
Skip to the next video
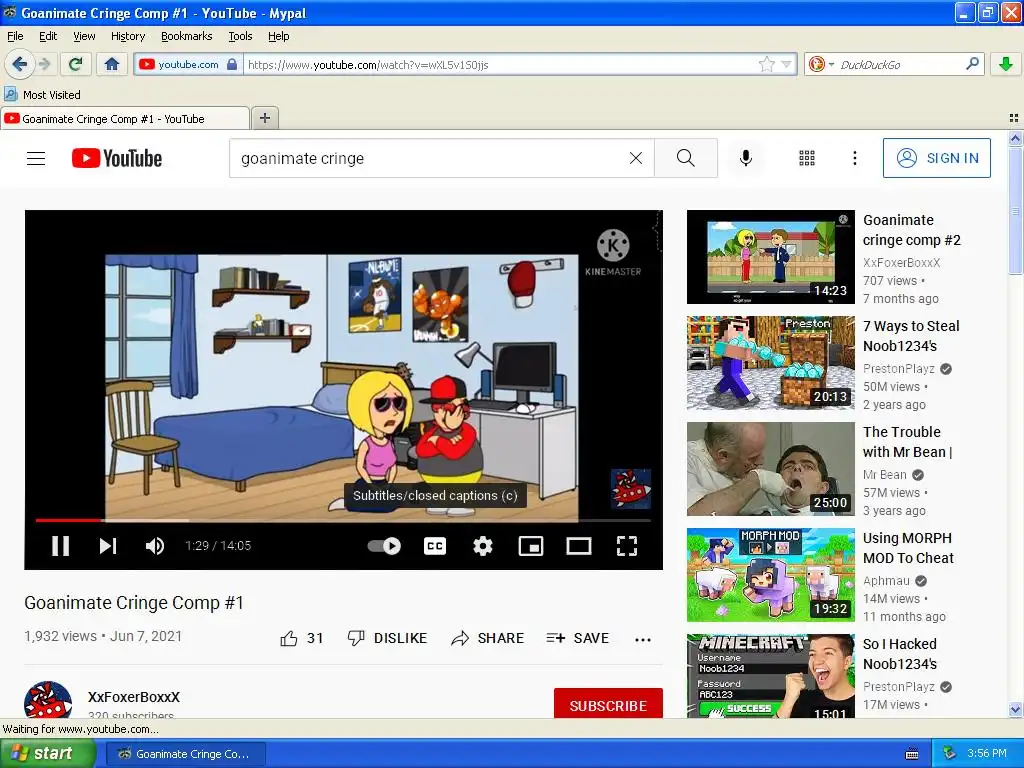point(108,546)
